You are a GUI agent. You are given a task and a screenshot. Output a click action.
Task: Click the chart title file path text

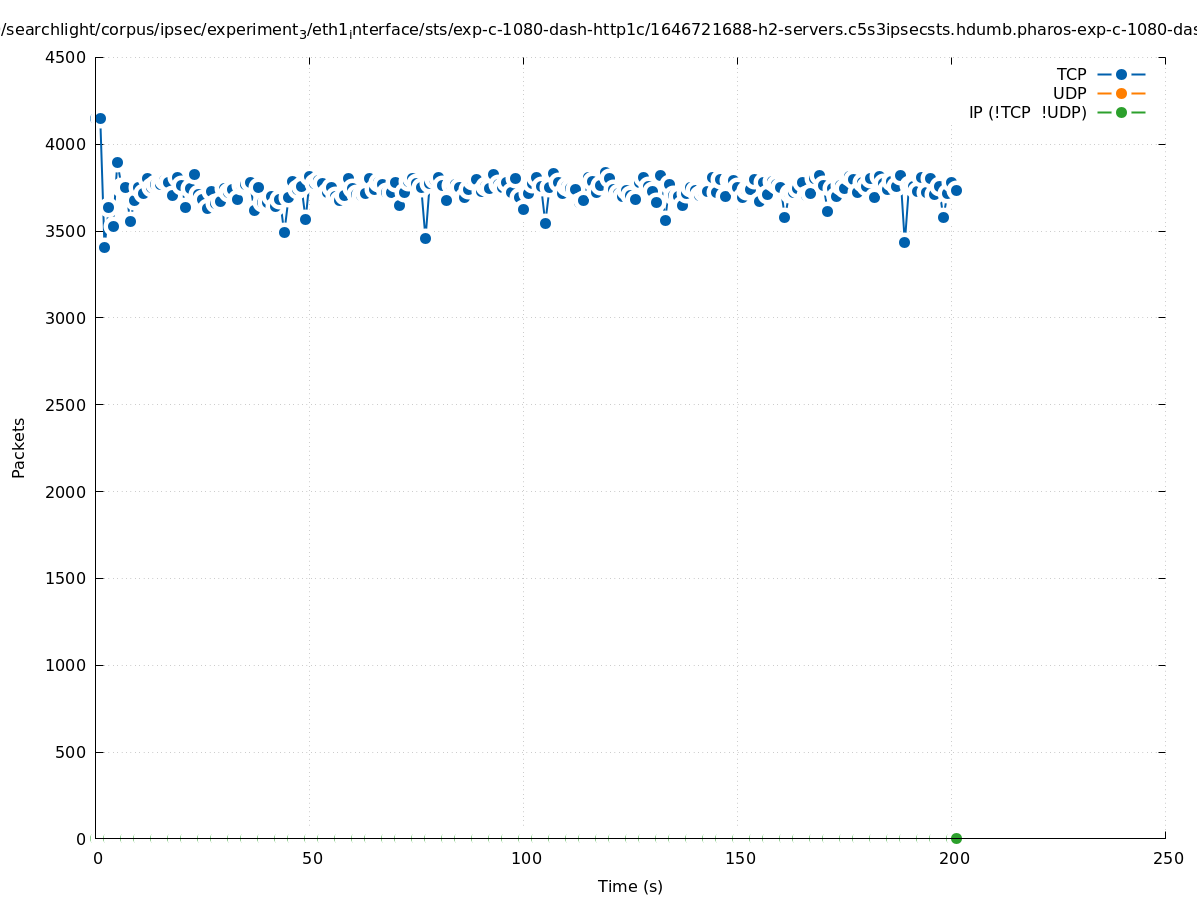click(598, 30)
